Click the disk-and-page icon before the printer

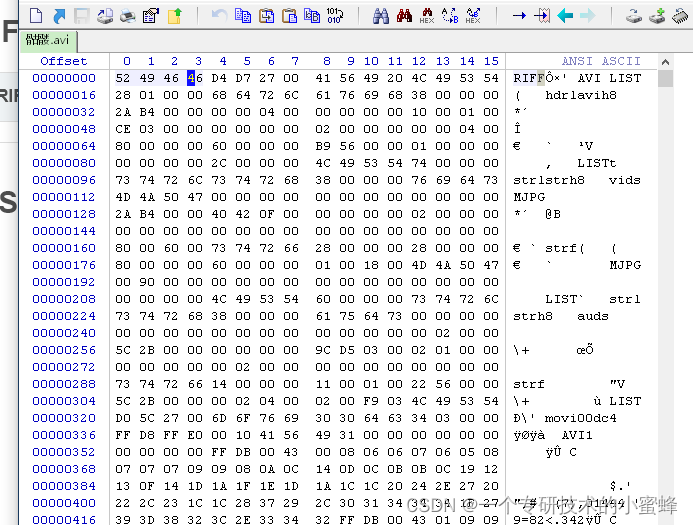pyautogui.click(x=105, y=16)
